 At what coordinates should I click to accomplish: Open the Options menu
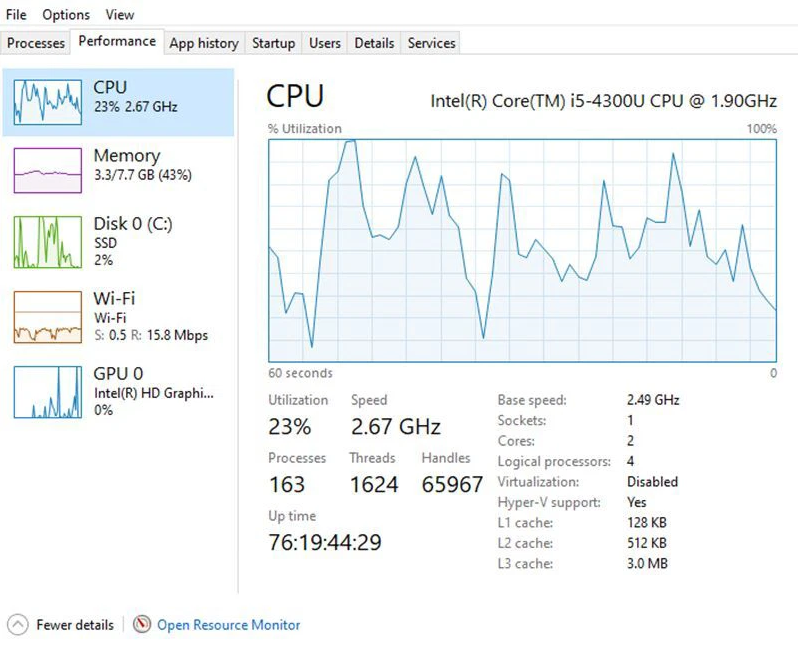coord(66,15)
